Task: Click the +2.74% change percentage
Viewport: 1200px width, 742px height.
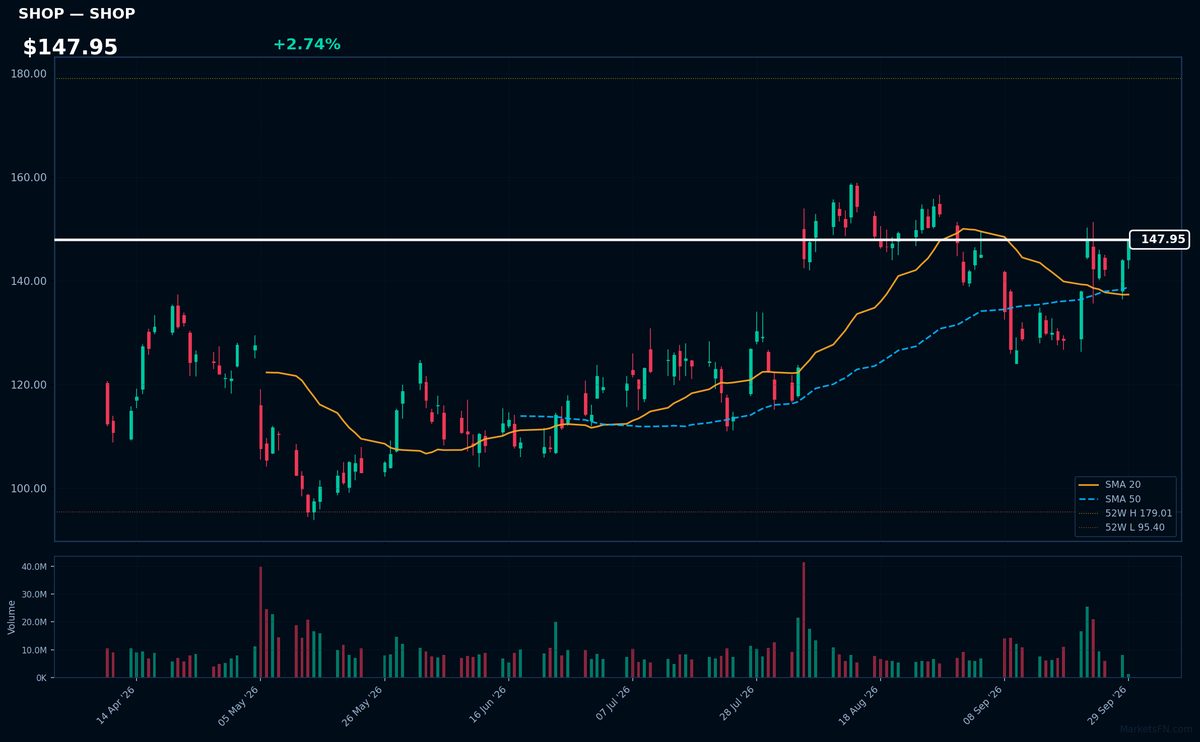Action: pyautogui.click(x=306, y=44)
